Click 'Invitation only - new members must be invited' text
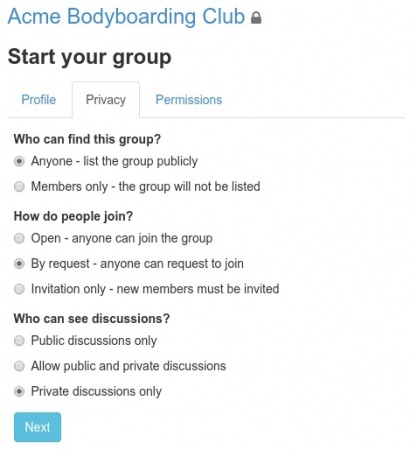This screenshot has height=450, width=417. coord(155,289)
